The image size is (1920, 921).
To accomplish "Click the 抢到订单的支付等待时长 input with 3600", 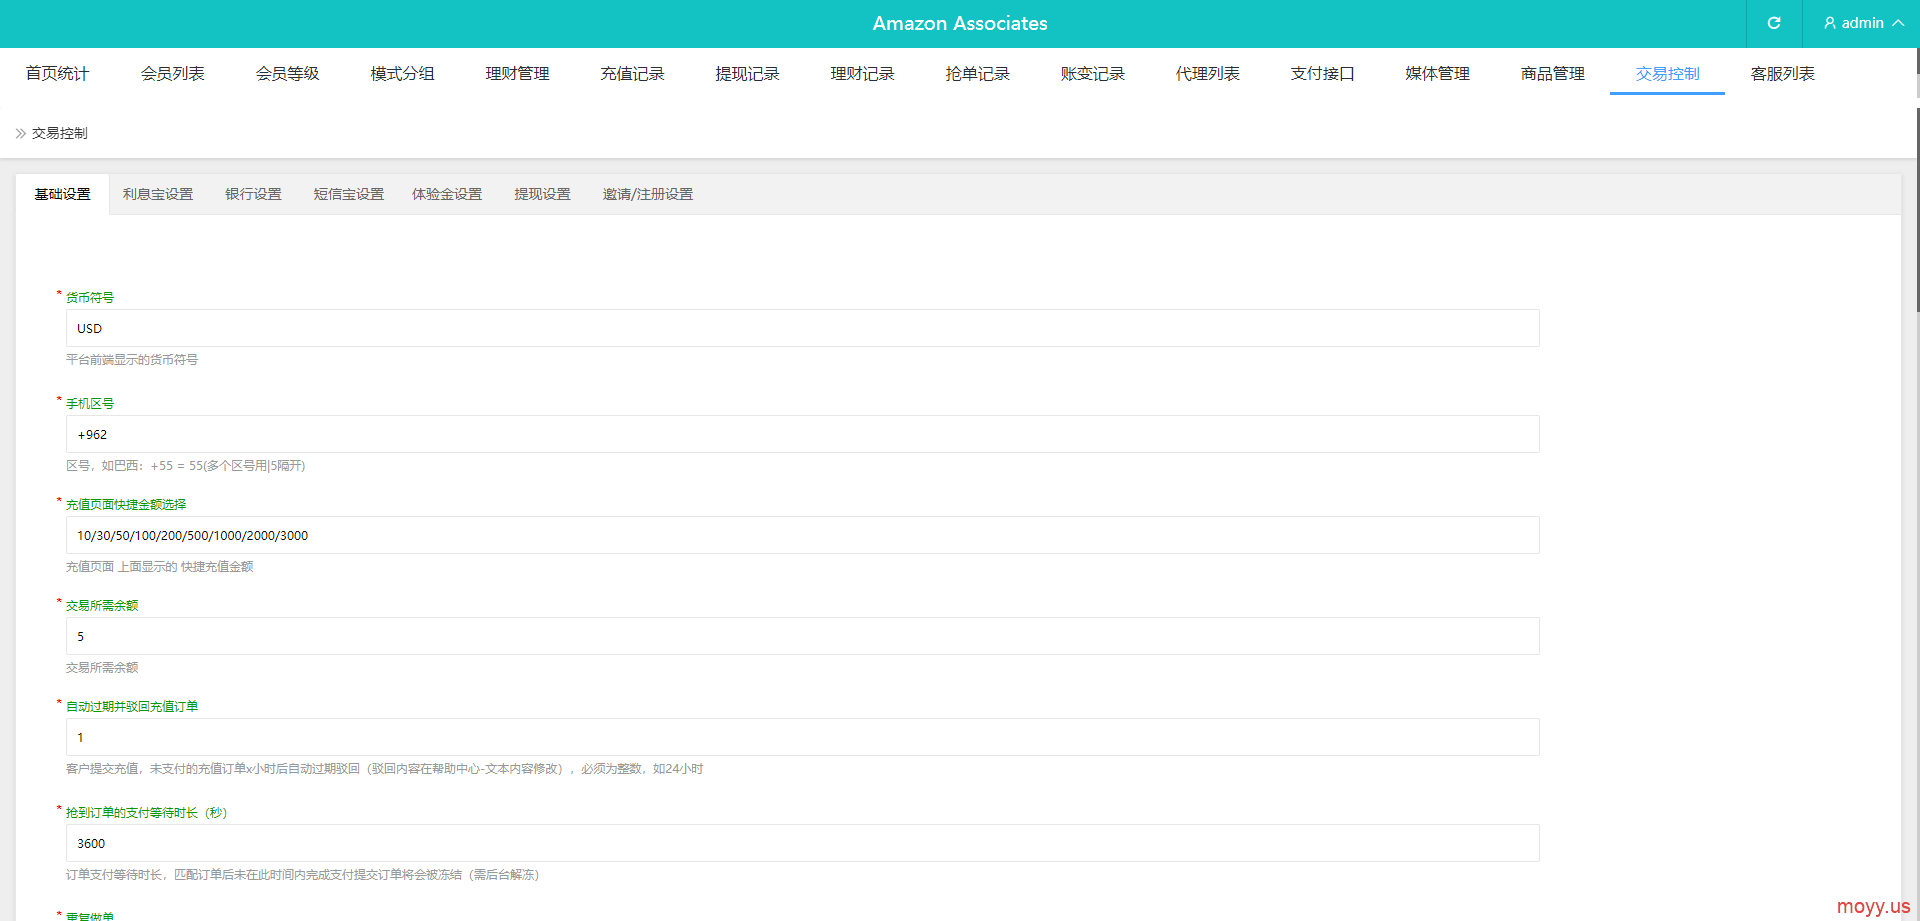I will [802, 843].
